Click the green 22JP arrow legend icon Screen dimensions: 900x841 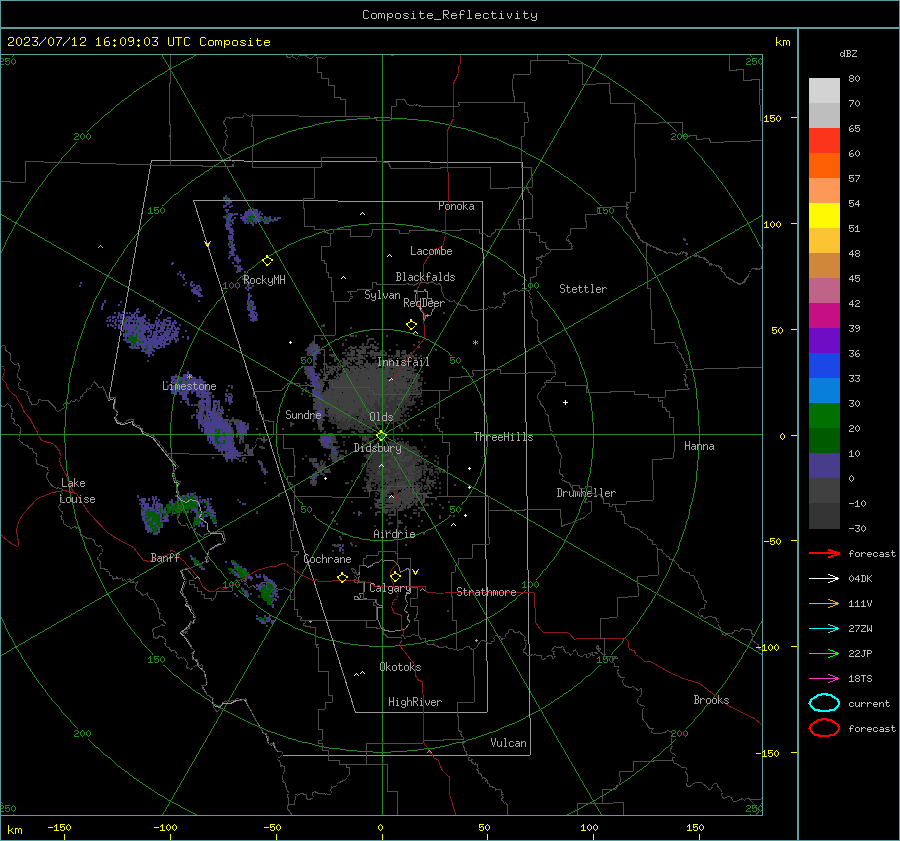tap(824, 653)
